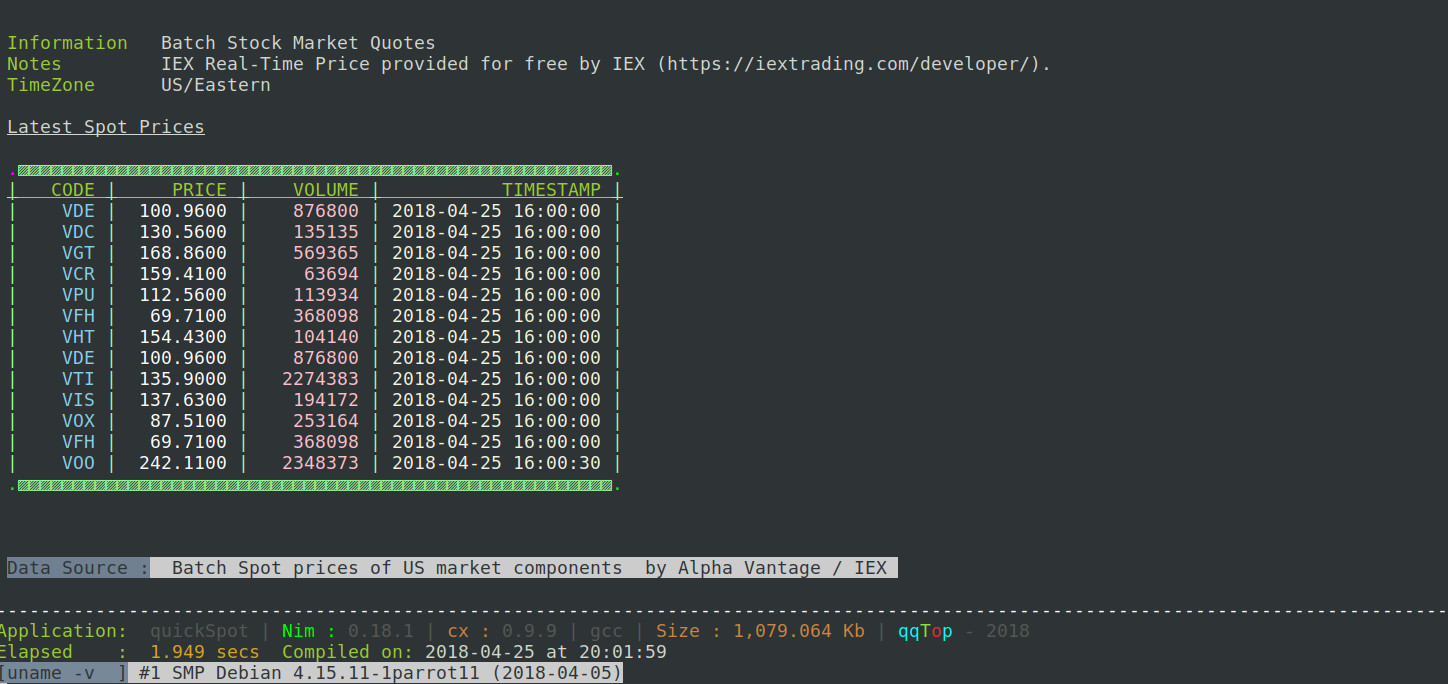
Task: Click '#1 SMP Debian 4.15.11-1parrot11' kernel text
Action: [309, 673]
